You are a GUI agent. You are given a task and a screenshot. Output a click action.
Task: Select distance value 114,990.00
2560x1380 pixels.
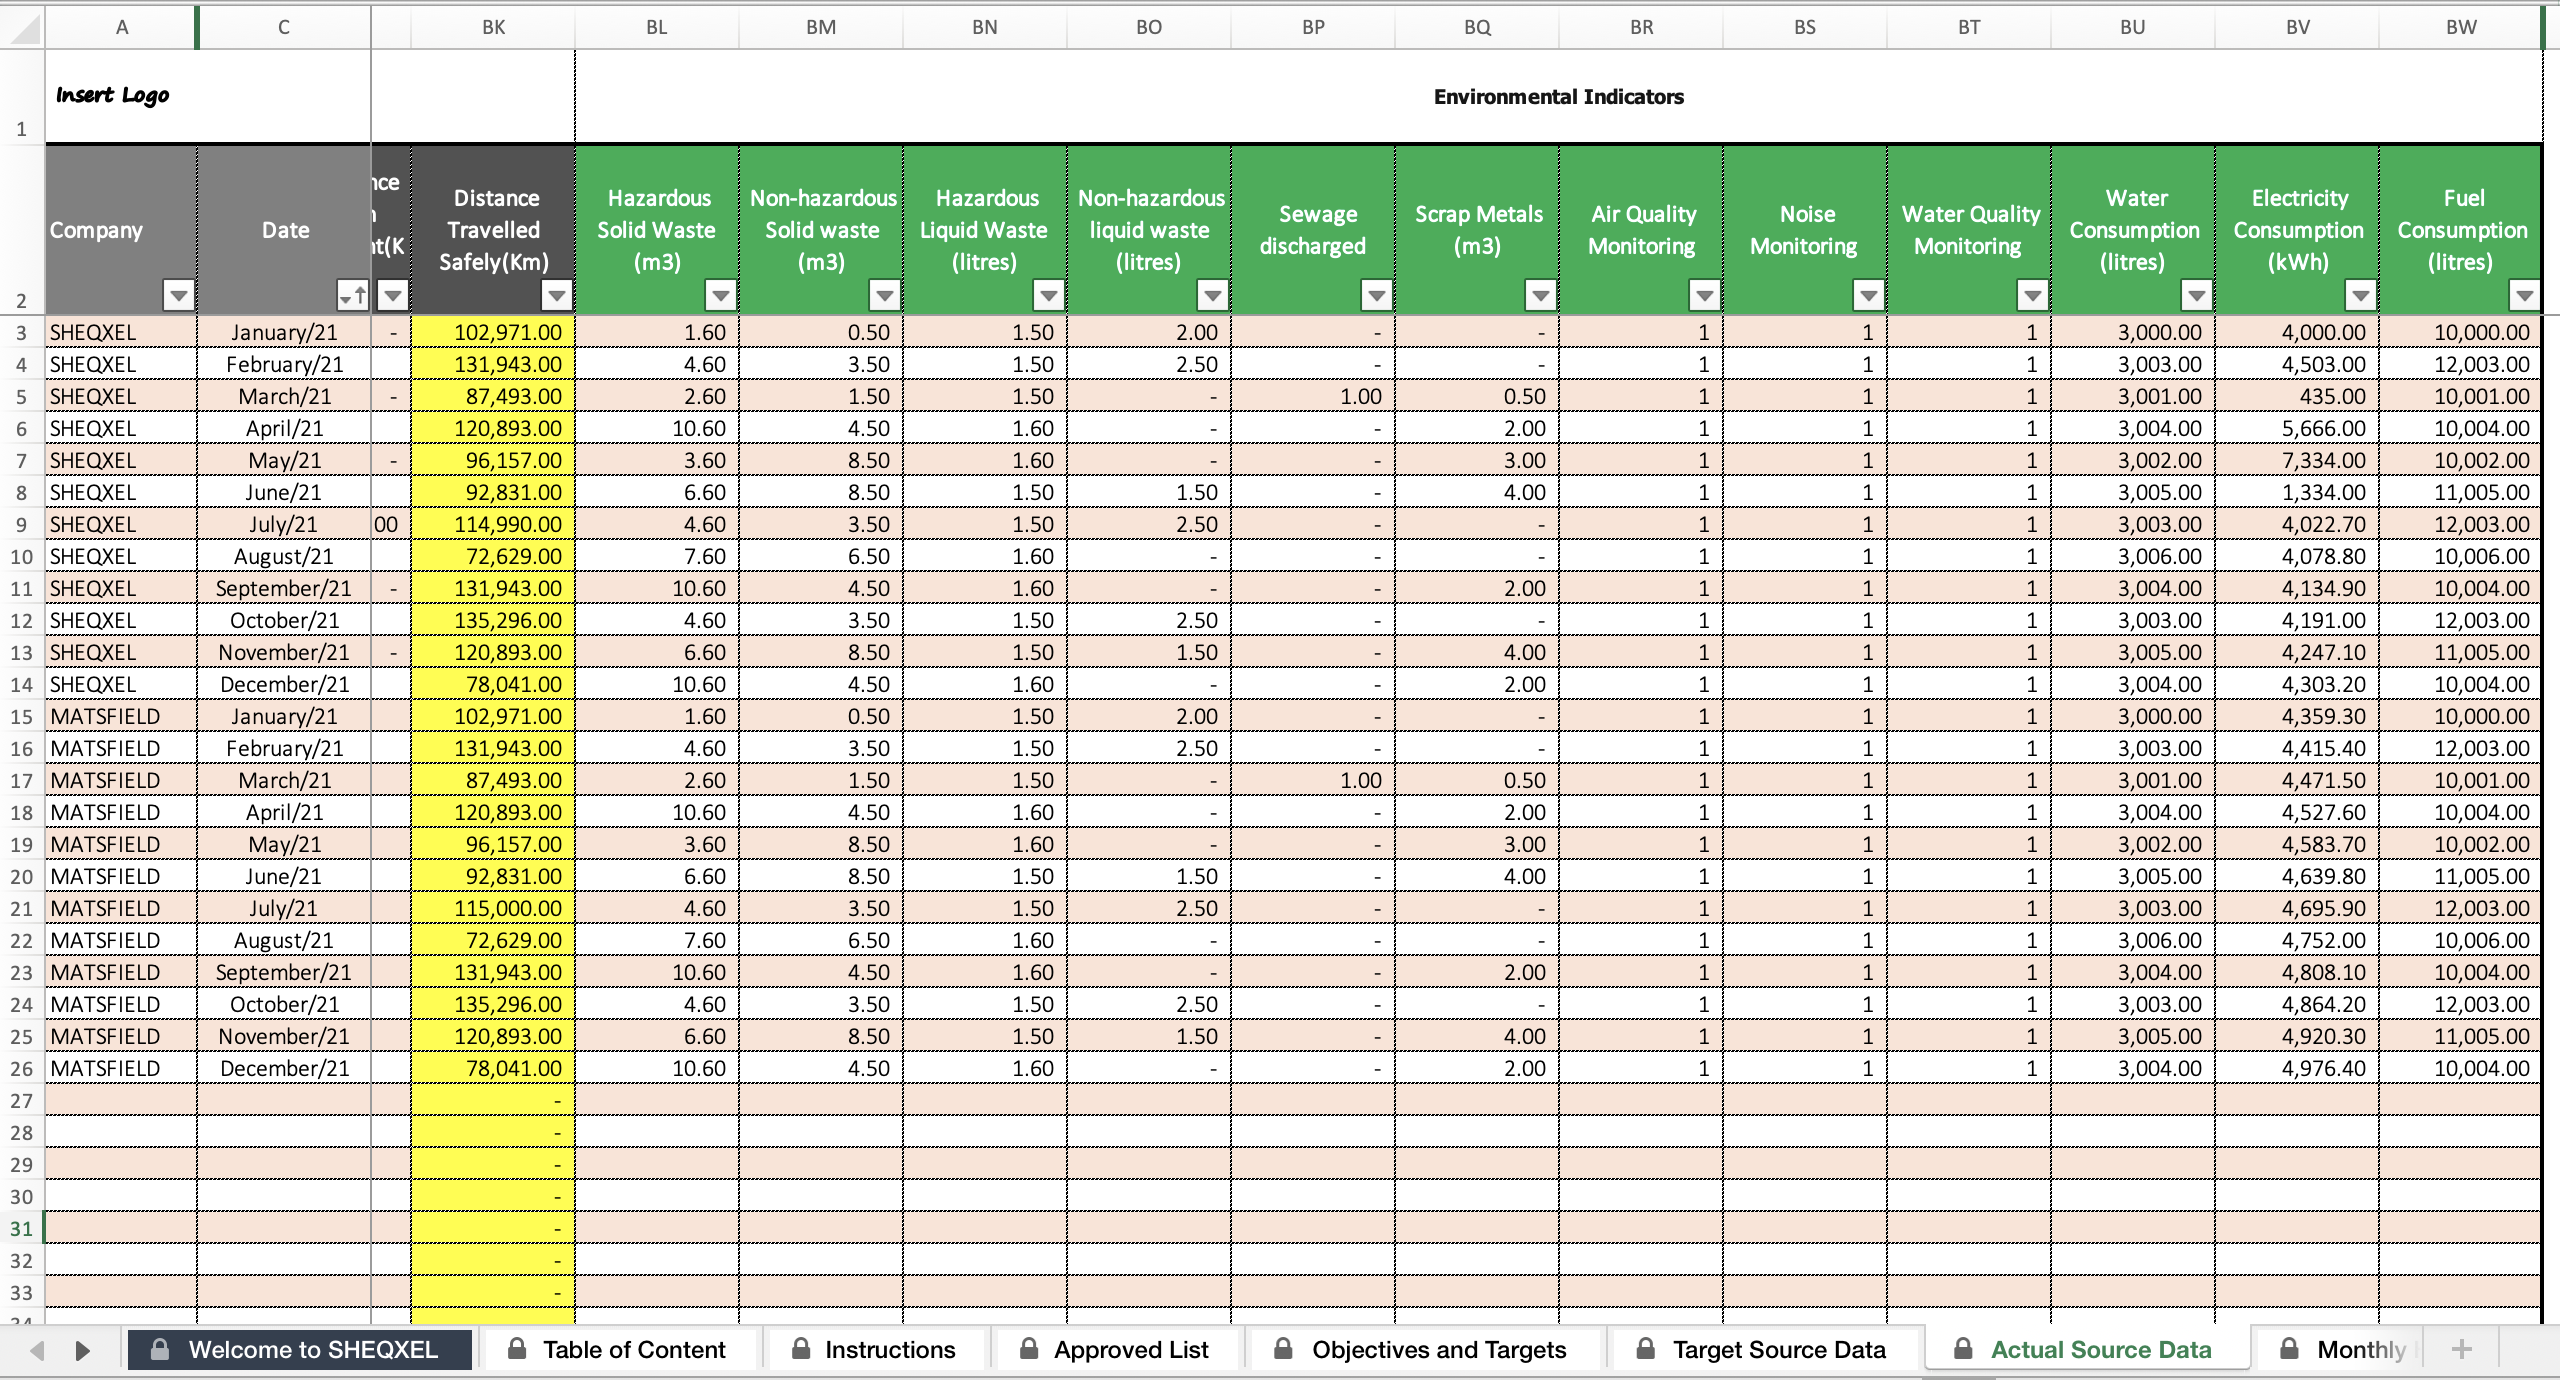coord(493,524)
